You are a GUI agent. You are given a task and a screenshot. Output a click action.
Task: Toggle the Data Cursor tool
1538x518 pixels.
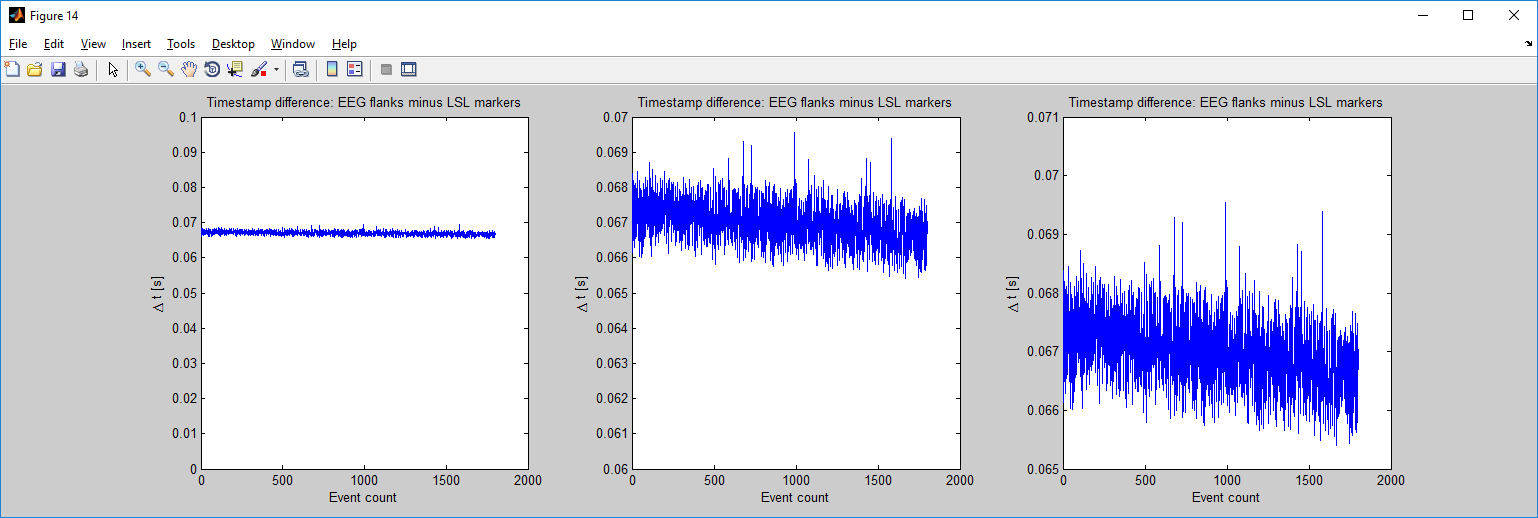coord(235,69)
